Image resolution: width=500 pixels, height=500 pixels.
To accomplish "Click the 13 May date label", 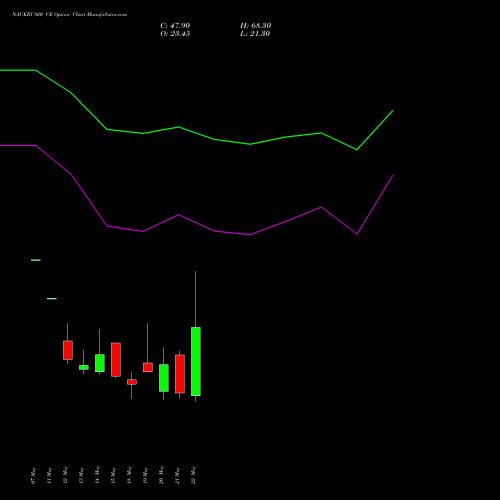I will pyautogui.click(x=81, y=476).
